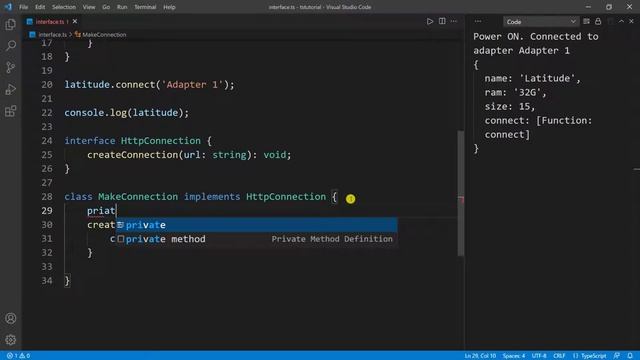The height and width of the screenshot is (360, 640).
Task: Open the Explorer view in activity bar
Action: [11, 24]
